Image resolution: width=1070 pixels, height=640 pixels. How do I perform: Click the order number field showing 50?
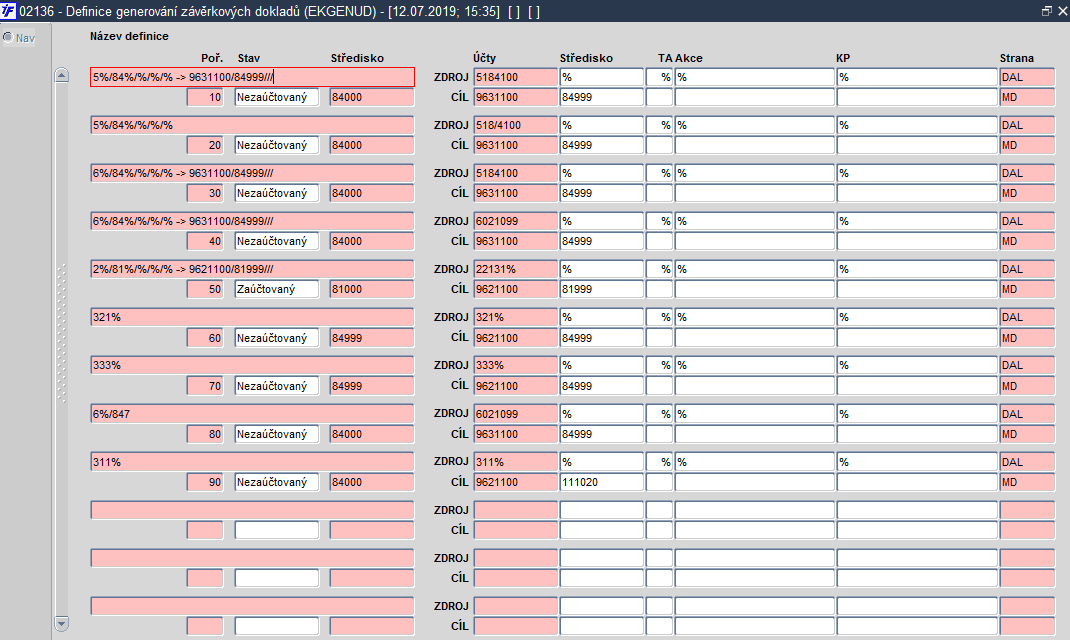tap(205, 289)
